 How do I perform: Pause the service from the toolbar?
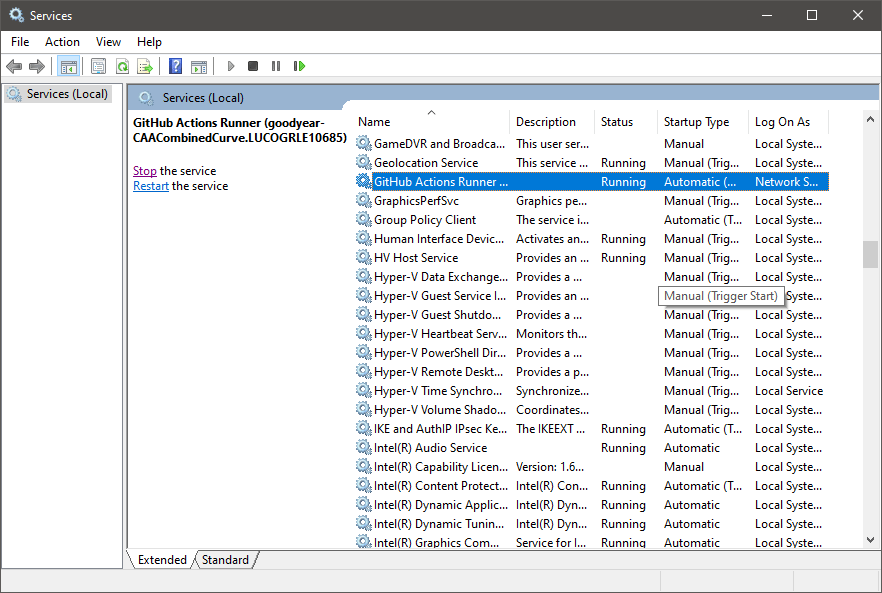(276, 66)
